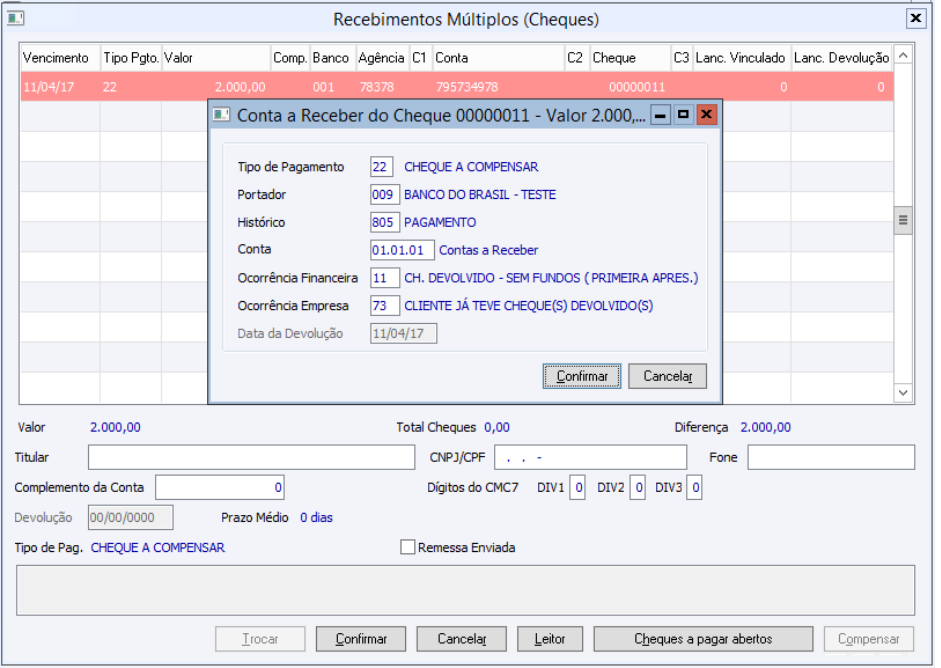Click the Tipo Pgto. column header
This screenshot has width=941, height=668.
(x=131, y=58)
